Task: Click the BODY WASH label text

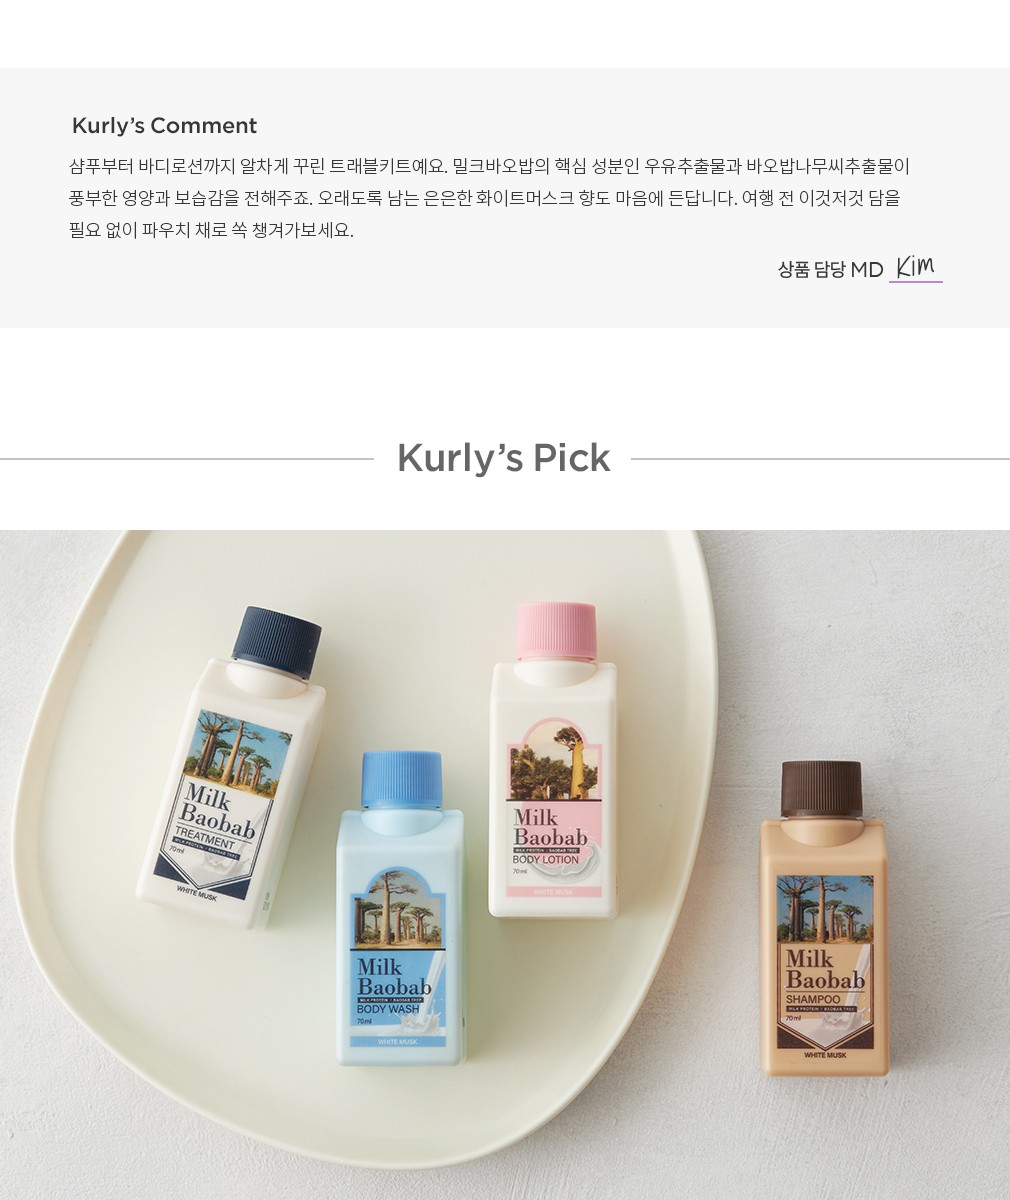Action: click(388, 1009)
